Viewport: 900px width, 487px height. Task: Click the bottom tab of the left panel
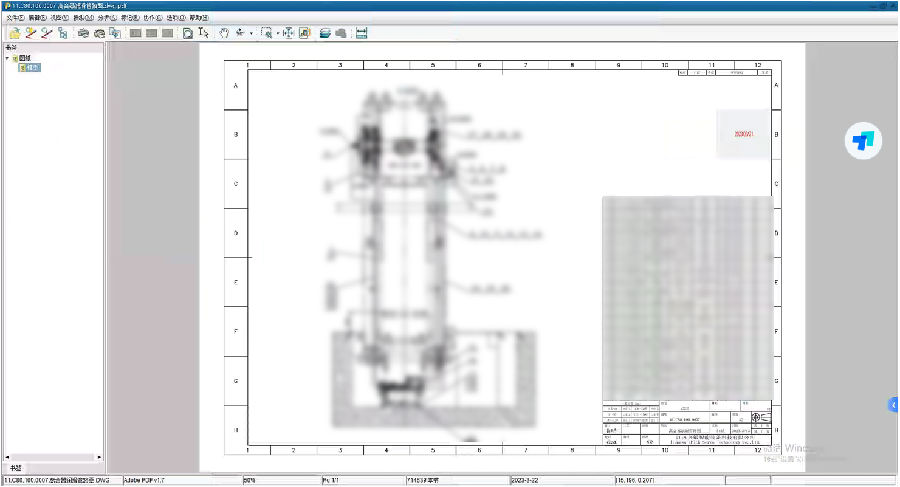tap(14, 467)
